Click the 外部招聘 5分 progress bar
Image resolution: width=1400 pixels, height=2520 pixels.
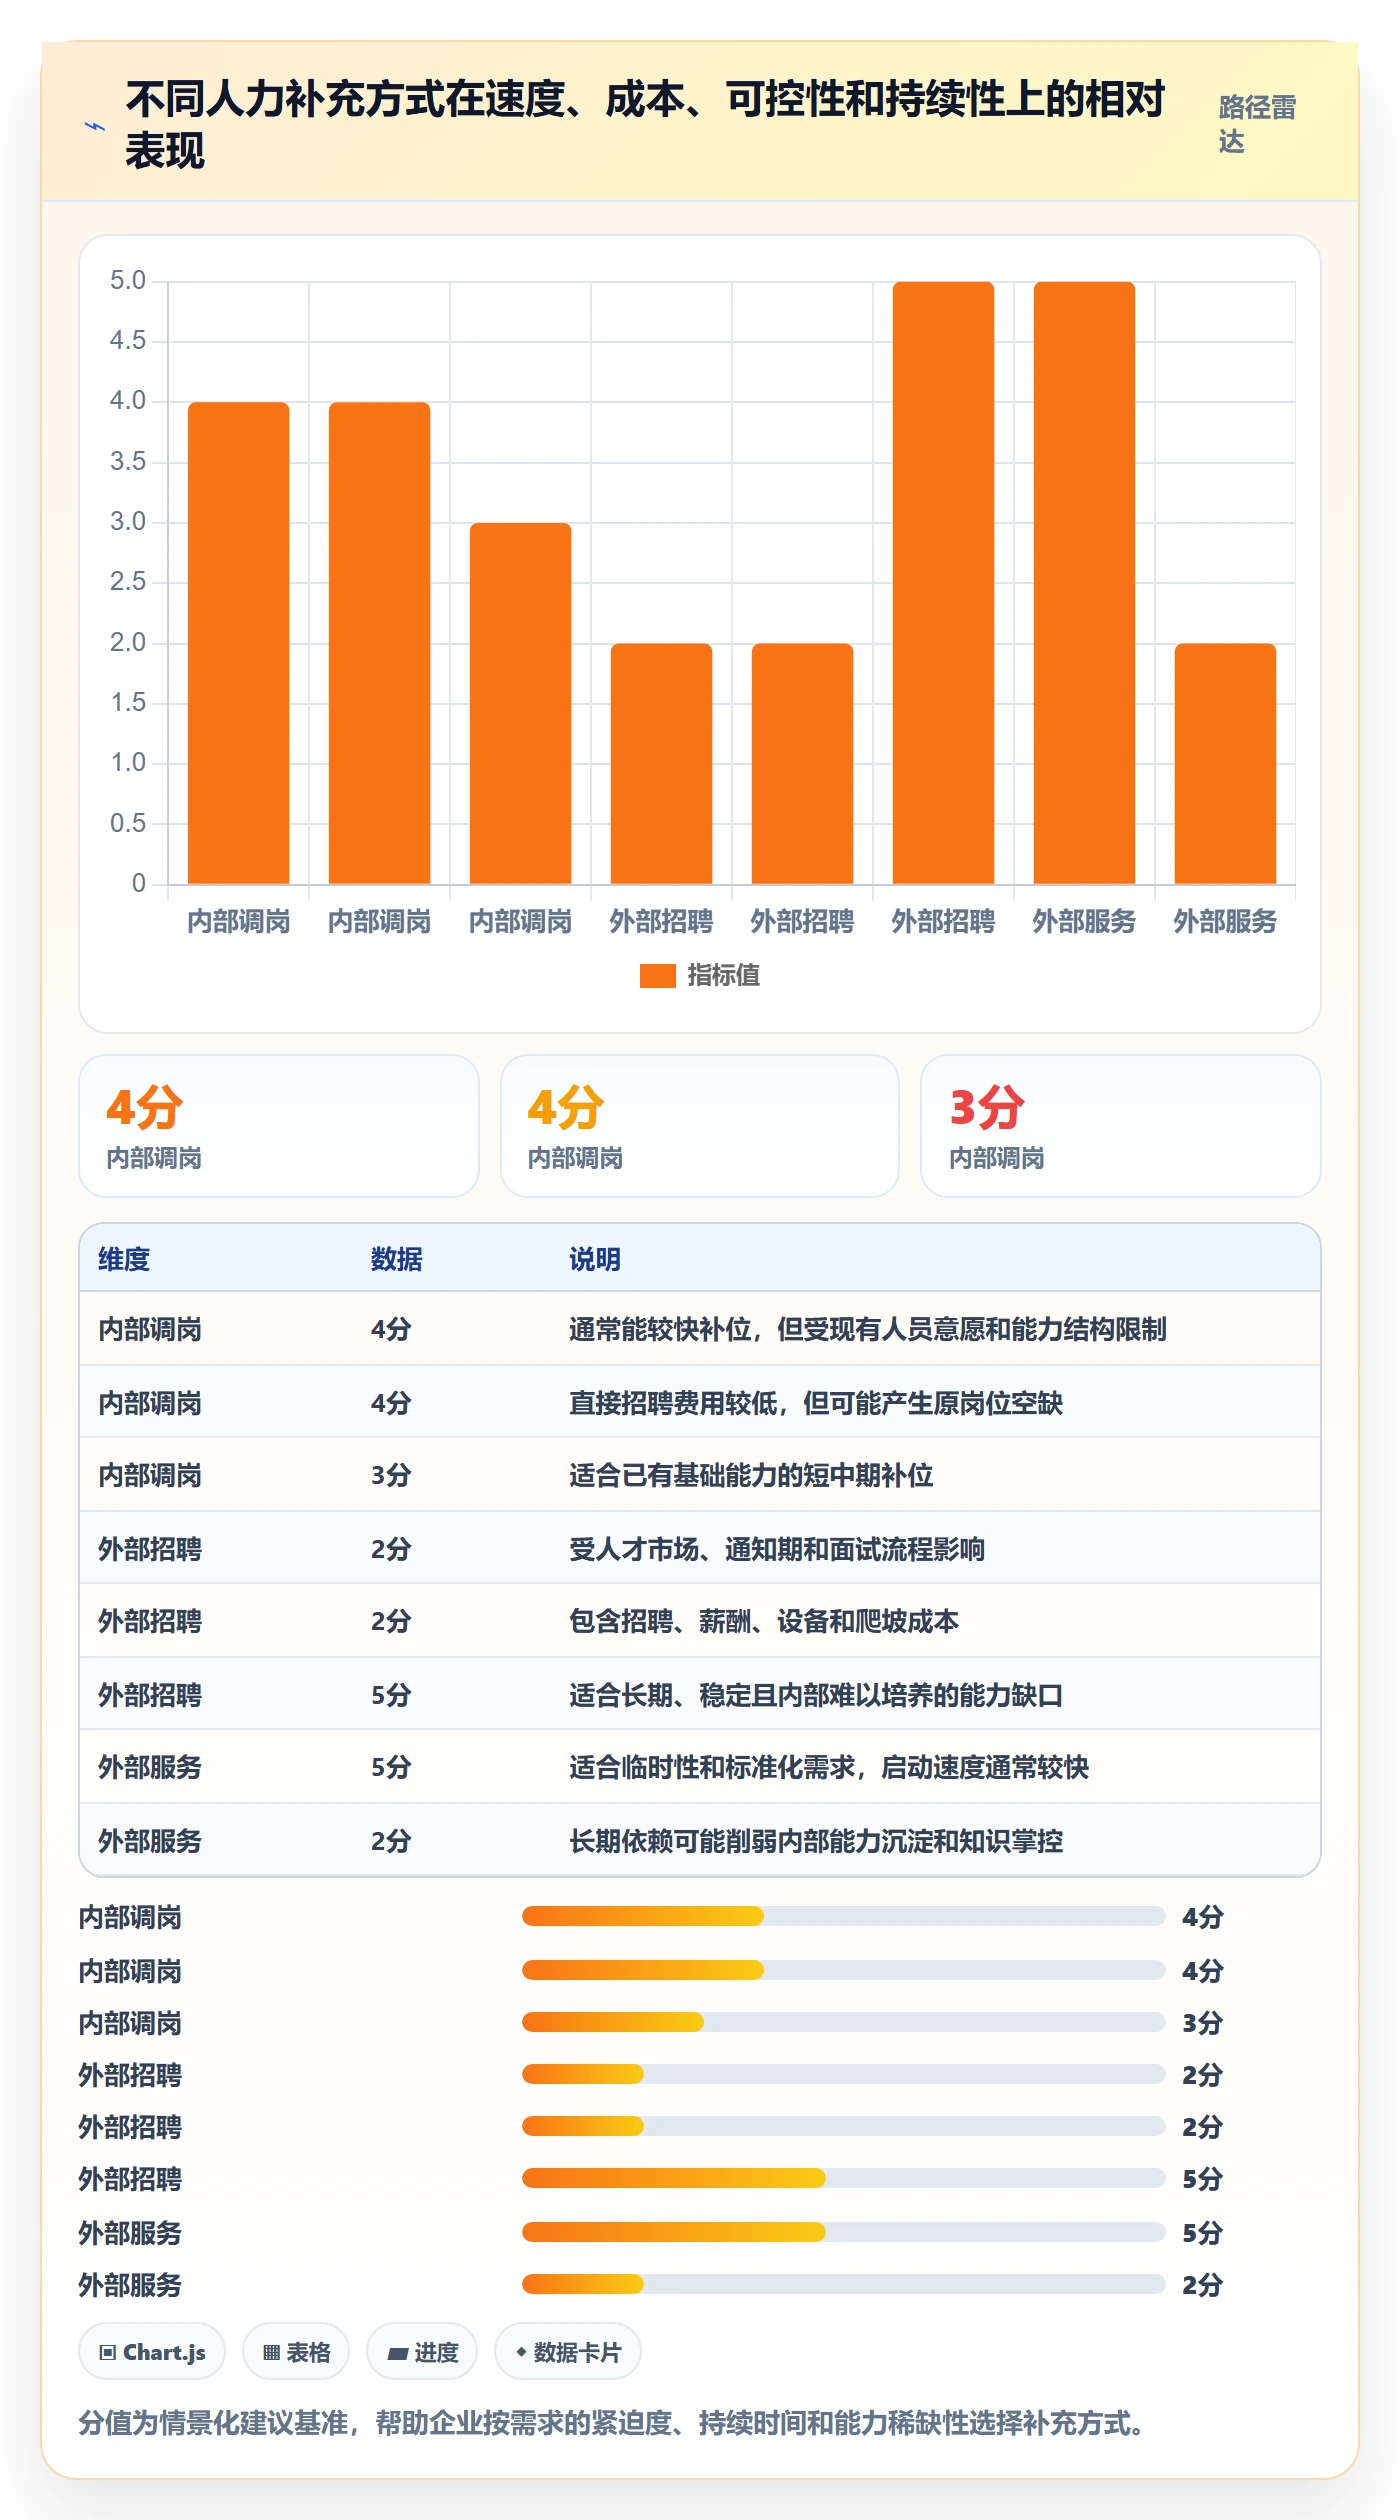click(x=843, y=2178)
